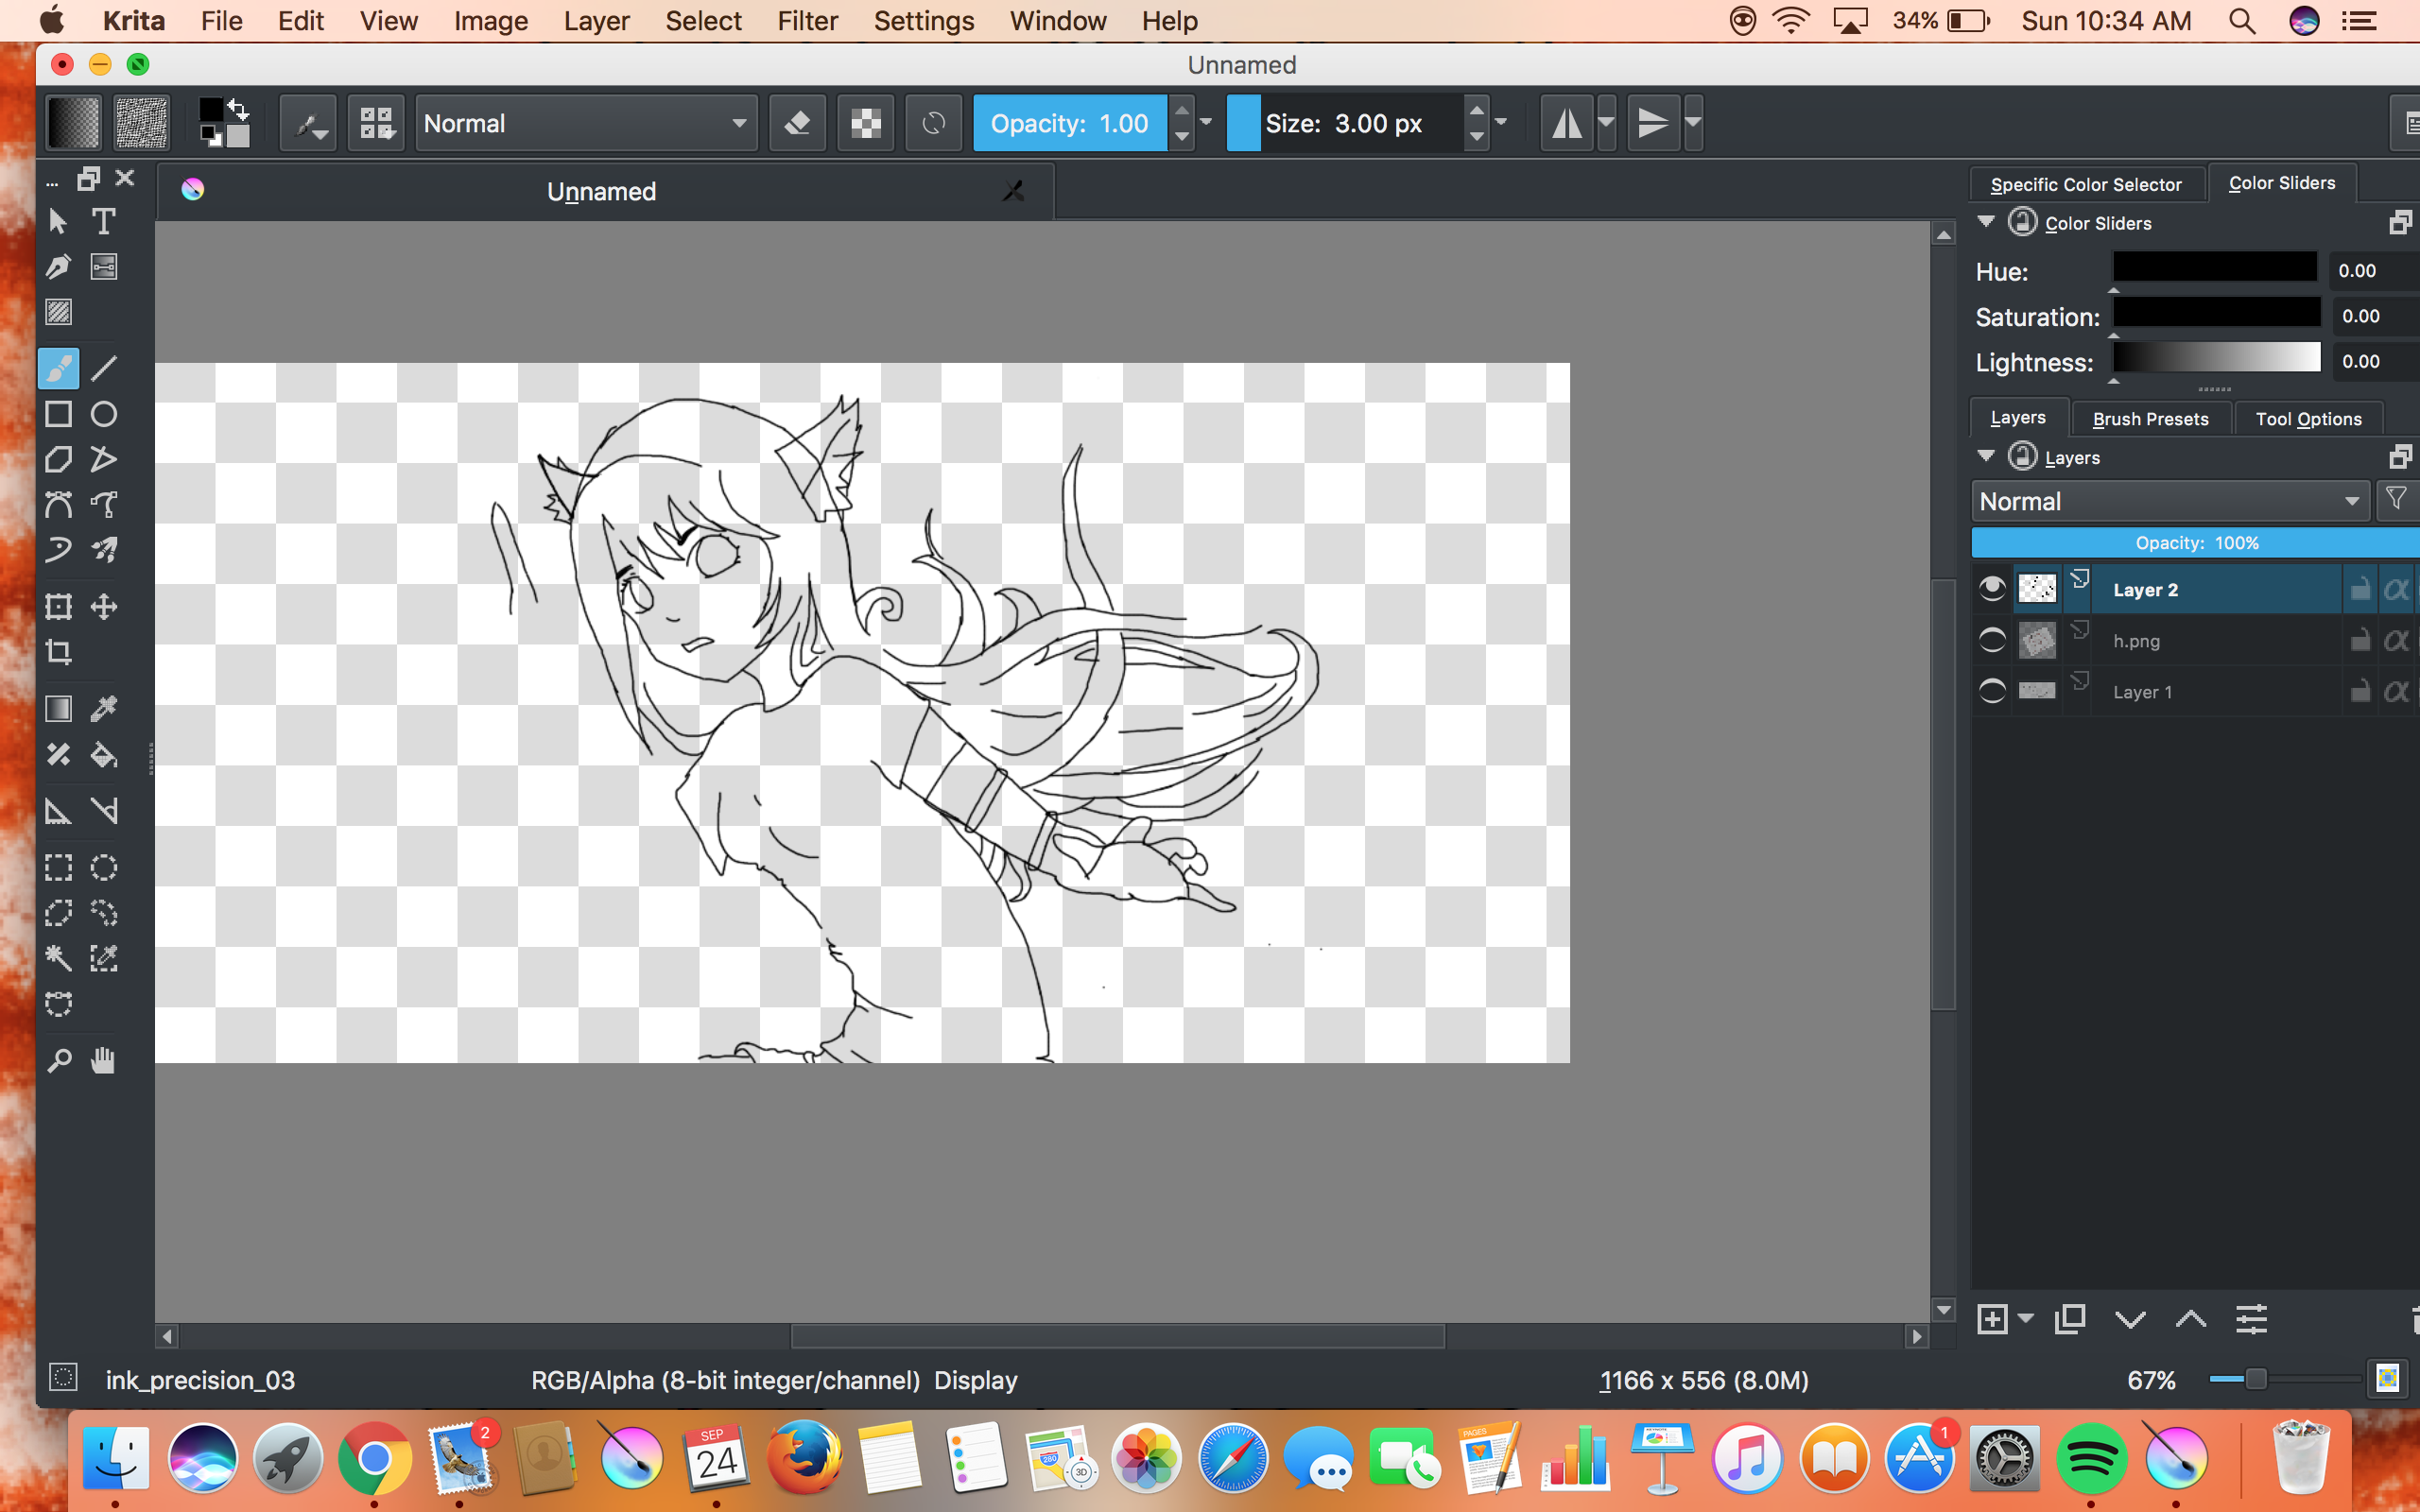Image resolution: width=2420 pixels, height=1512 pixels.
Task: Select the Polyline tool
Action: point(104,460)
